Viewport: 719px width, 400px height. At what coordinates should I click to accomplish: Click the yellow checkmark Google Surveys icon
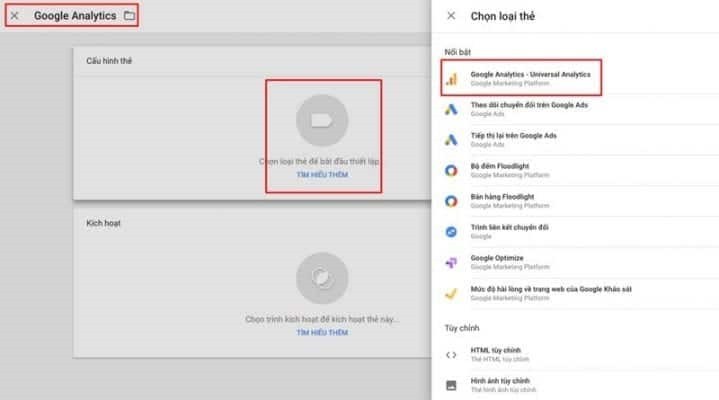451,294
